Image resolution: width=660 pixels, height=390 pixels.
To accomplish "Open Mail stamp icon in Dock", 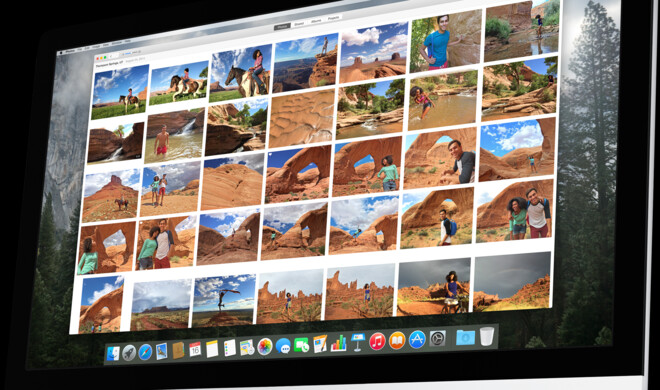I will [162, 351].
